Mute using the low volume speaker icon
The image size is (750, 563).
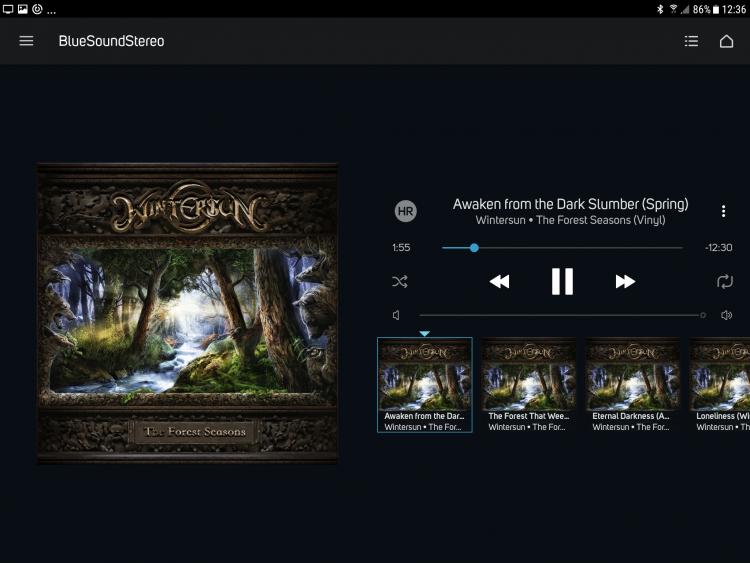(x=396, y=315)
